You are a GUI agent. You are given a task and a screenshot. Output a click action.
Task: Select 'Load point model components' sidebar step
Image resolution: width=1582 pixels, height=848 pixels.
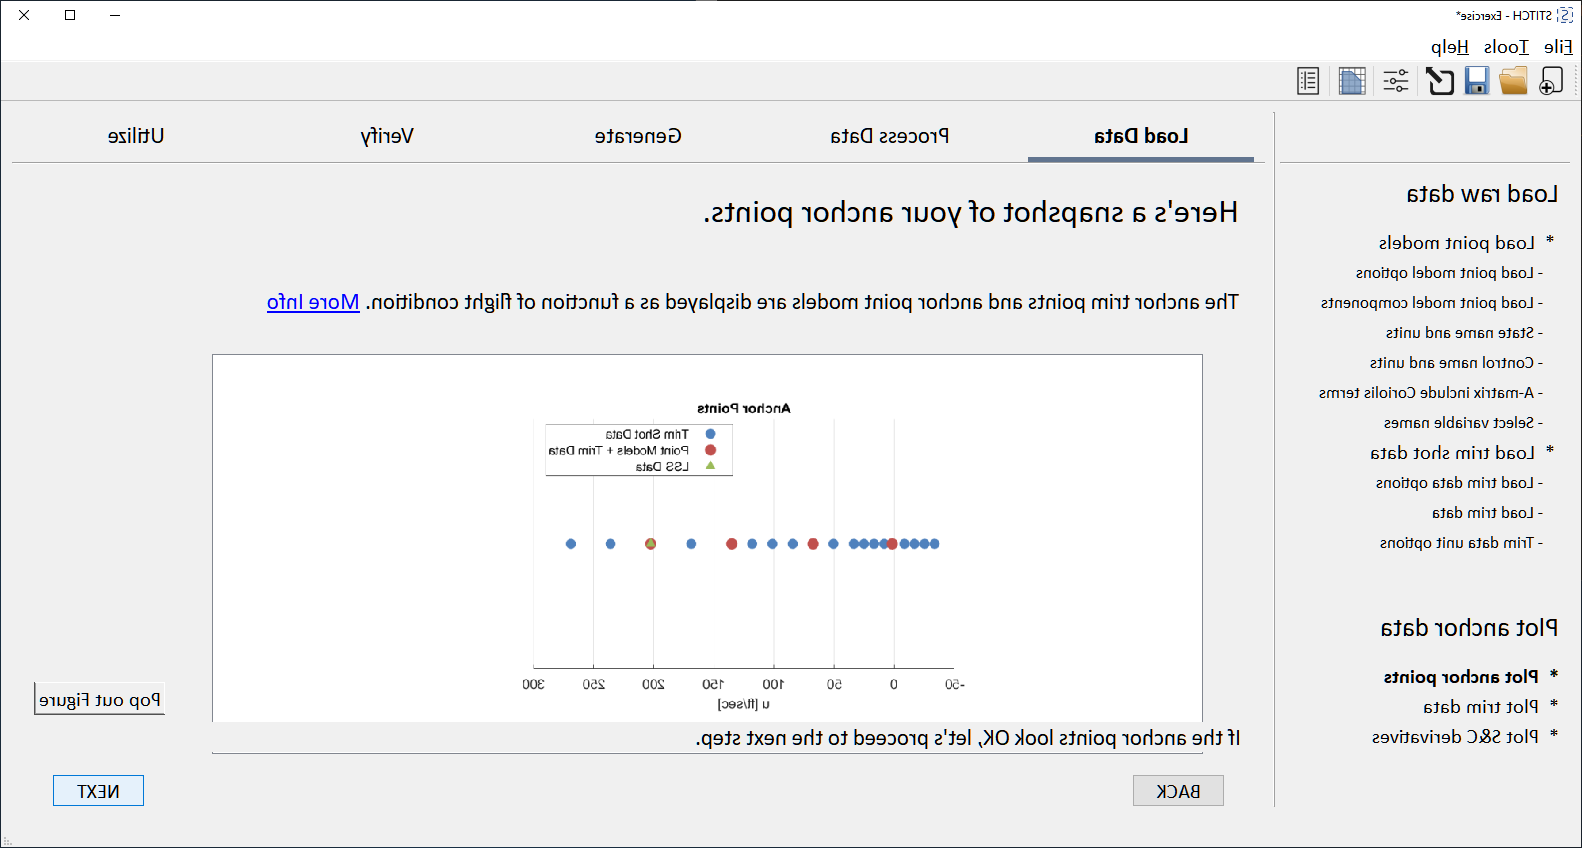coord(1432,303)
